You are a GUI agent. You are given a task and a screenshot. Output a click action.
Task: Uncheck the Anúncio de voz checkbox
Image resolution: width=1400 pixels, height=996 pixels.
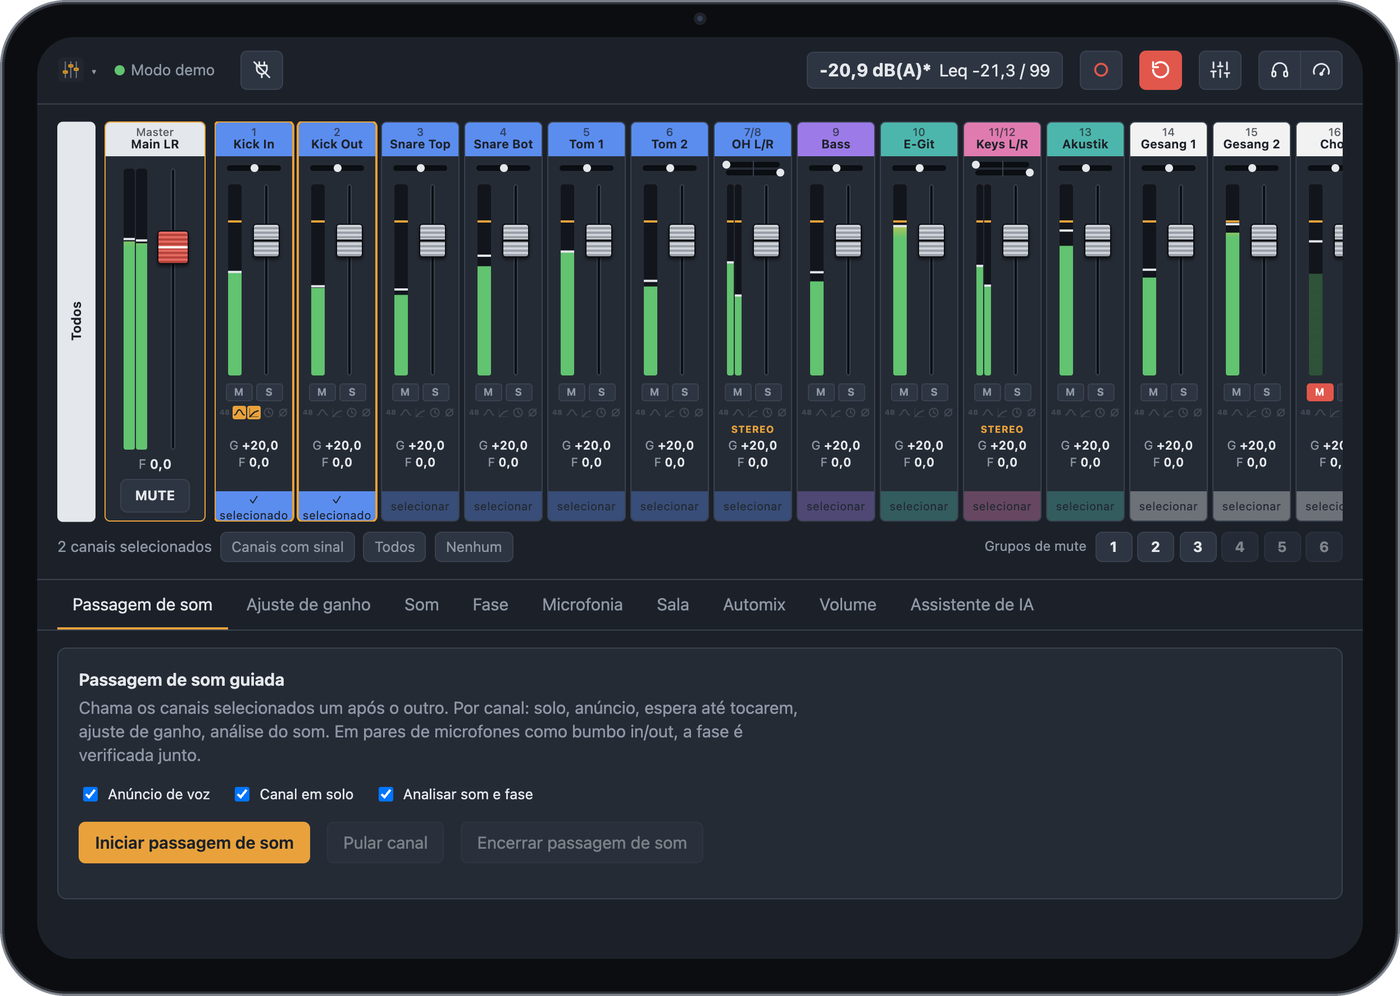point(90,794)
